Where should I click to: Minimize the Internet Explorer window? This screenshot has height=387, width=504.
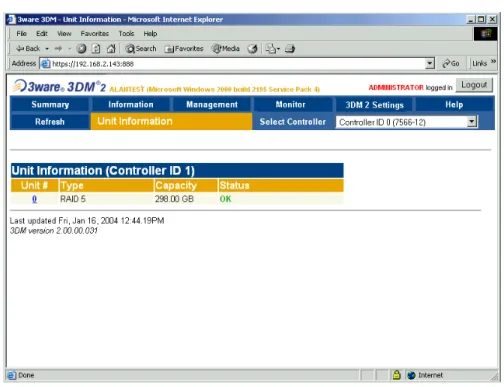(x=470, y=19)
